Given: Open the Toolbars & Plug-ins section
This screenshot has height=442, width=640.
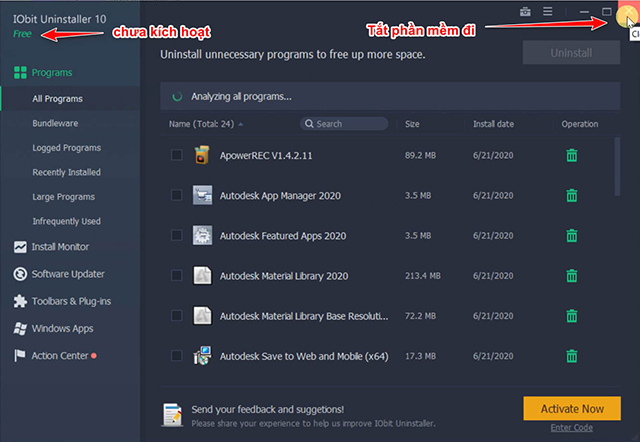Looking at the screenshot, I should tap(71, 301).
